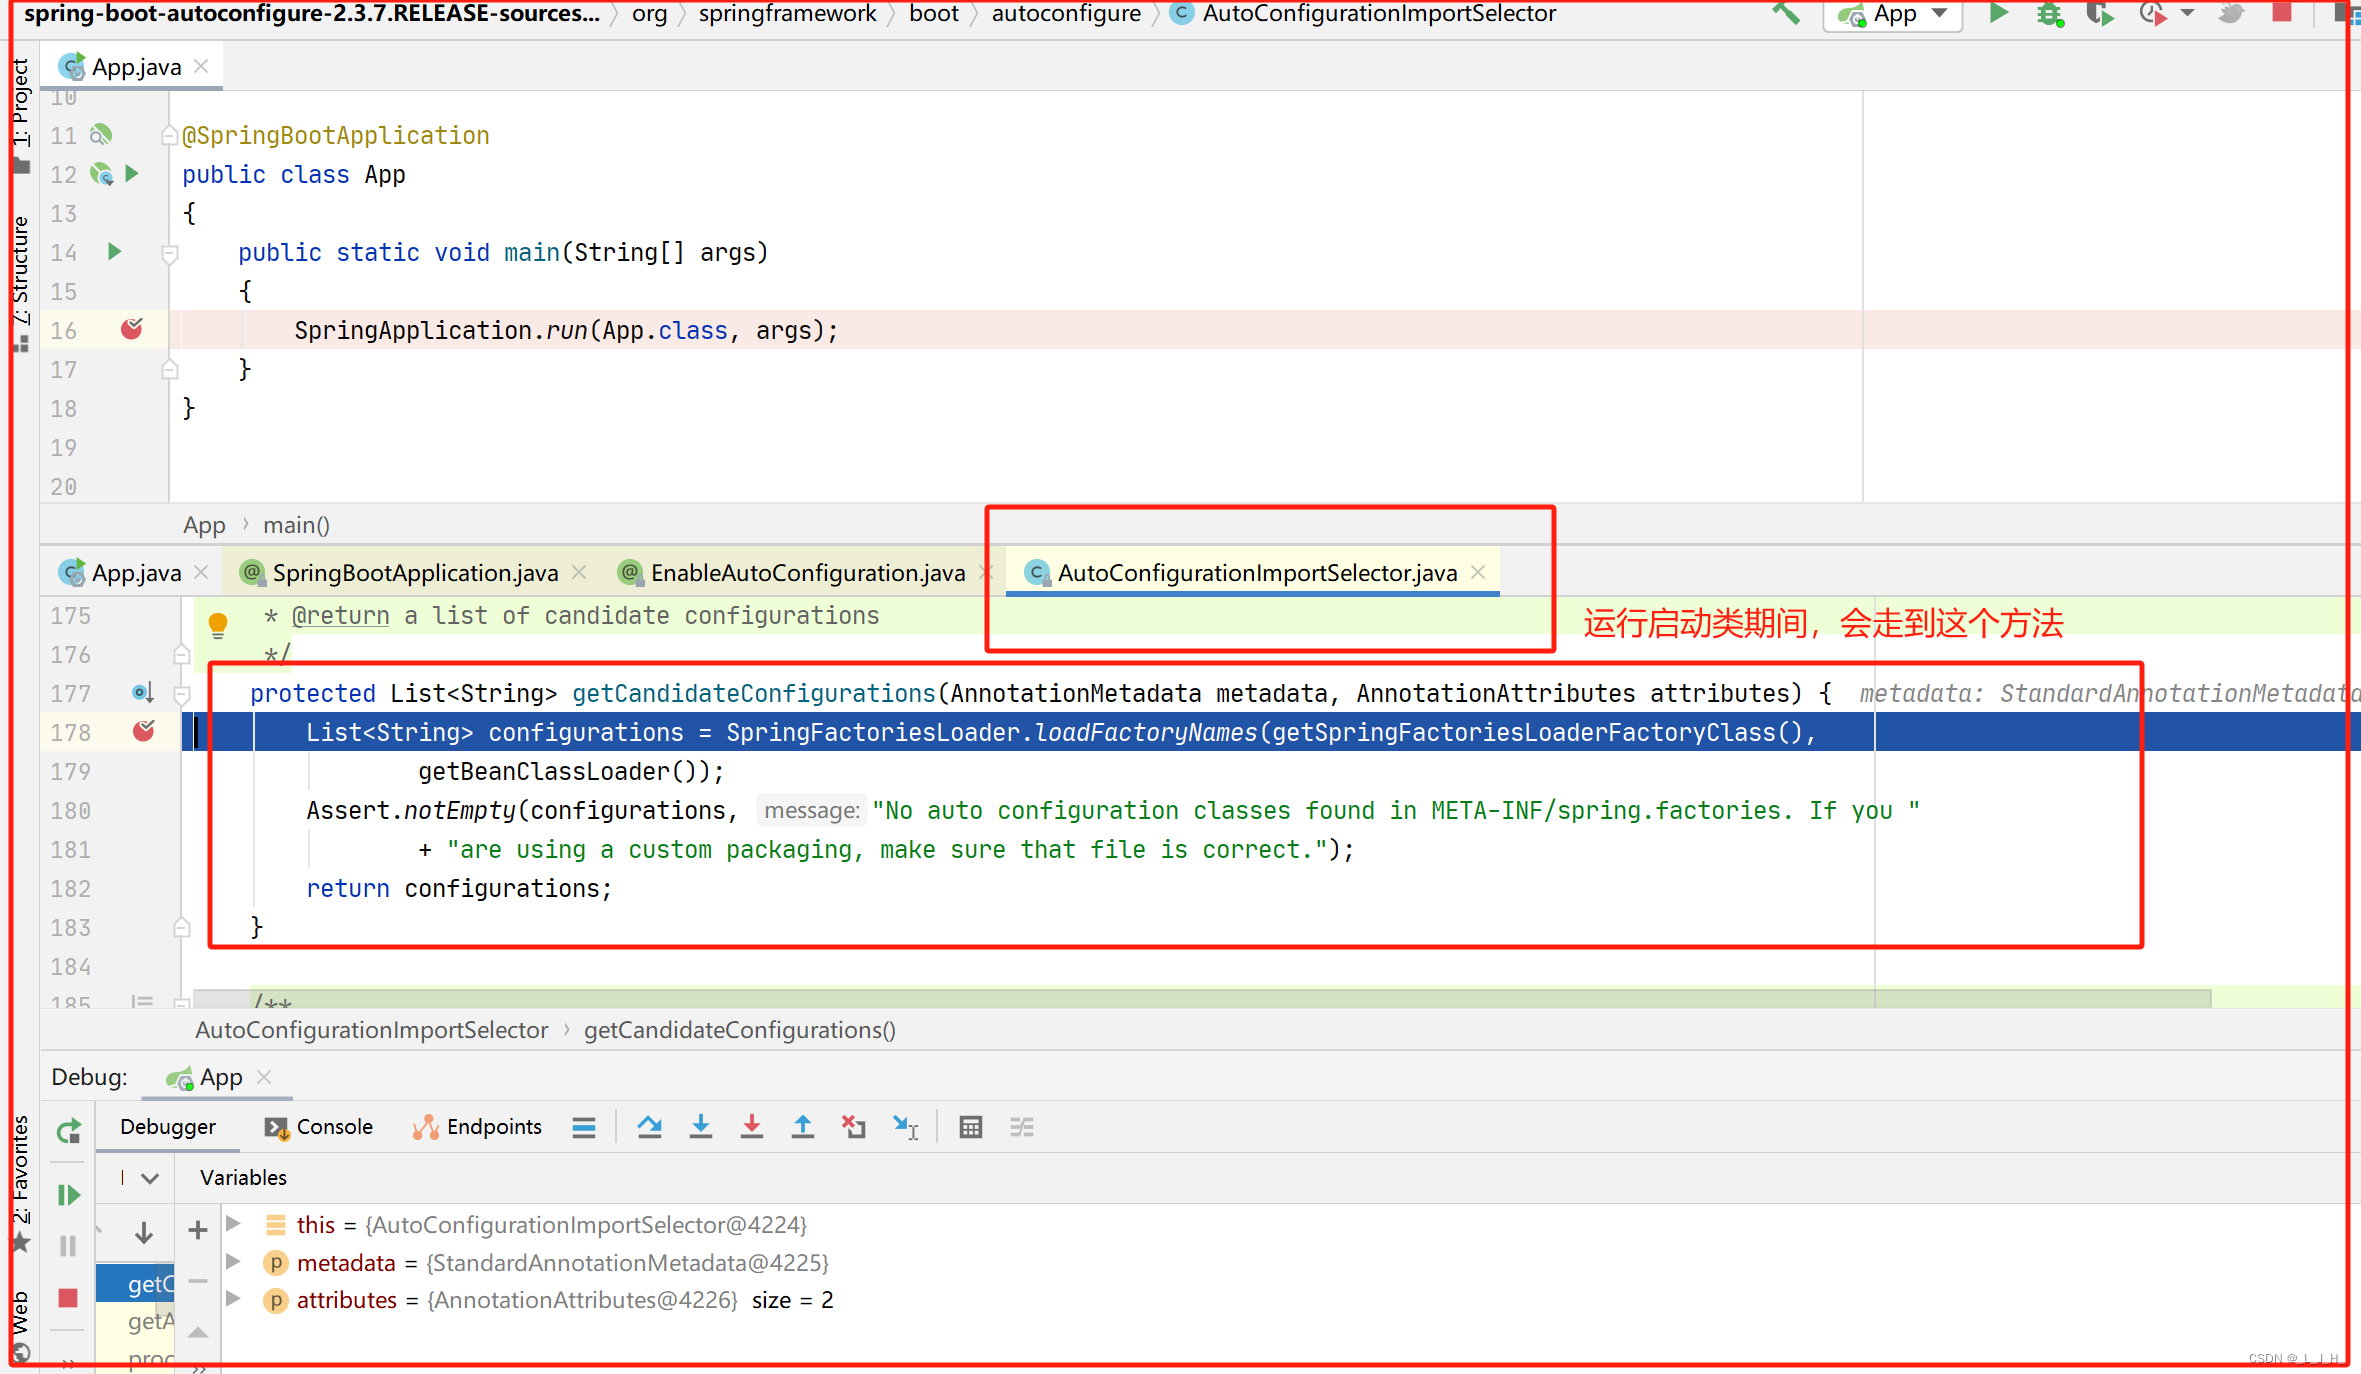
Task: Click the Drop Frame icon
Action: 854,1128
